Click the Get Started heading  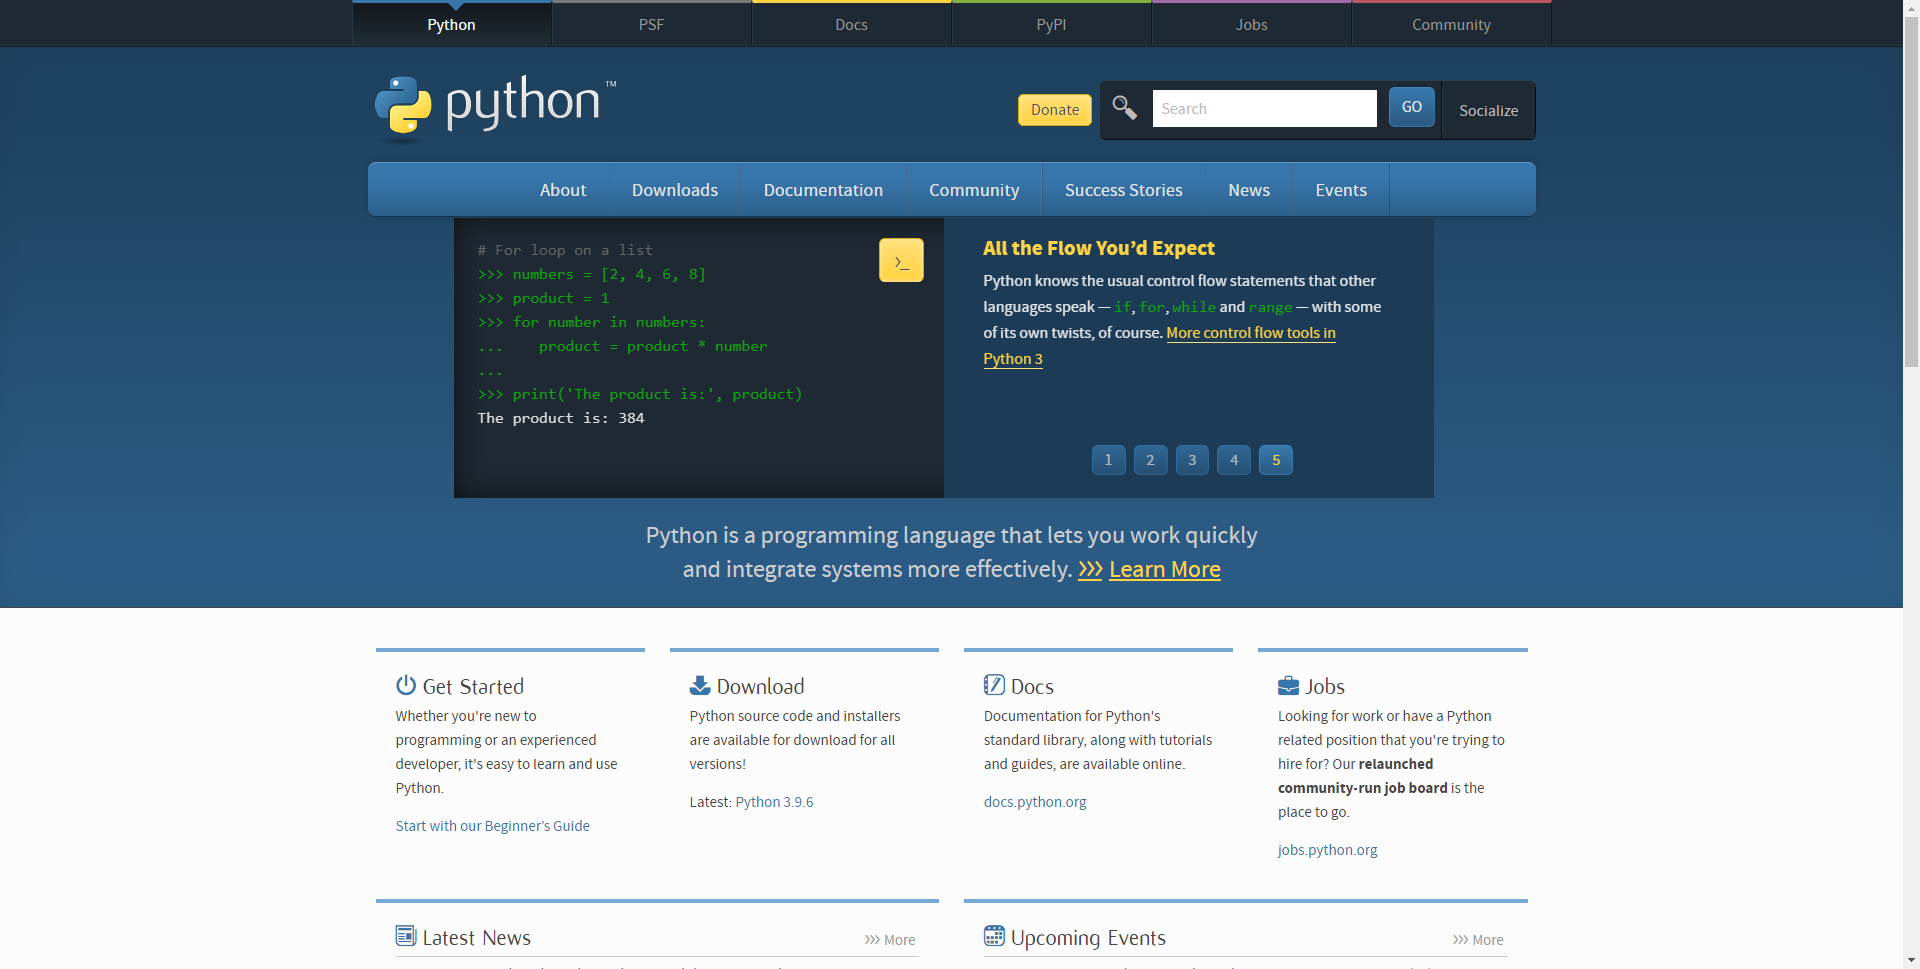[x=473, y=686]
